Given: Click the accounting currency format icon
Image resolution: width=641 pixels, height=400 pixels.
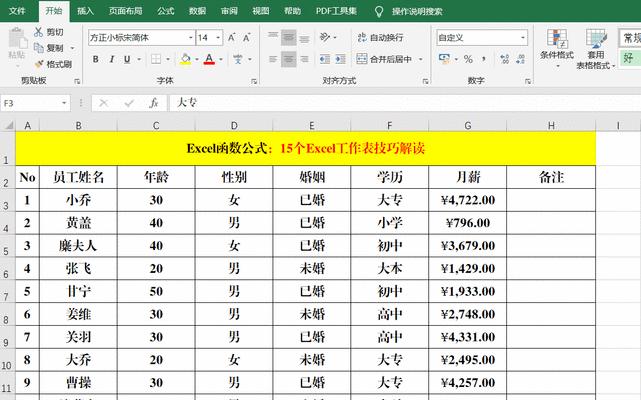Looking at the screenshot, I should coord(444,59).
